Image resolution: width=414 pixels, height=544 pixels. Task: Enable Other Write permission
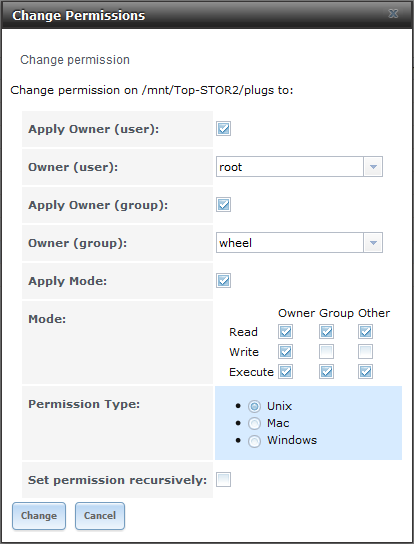(x=365, y=352)
